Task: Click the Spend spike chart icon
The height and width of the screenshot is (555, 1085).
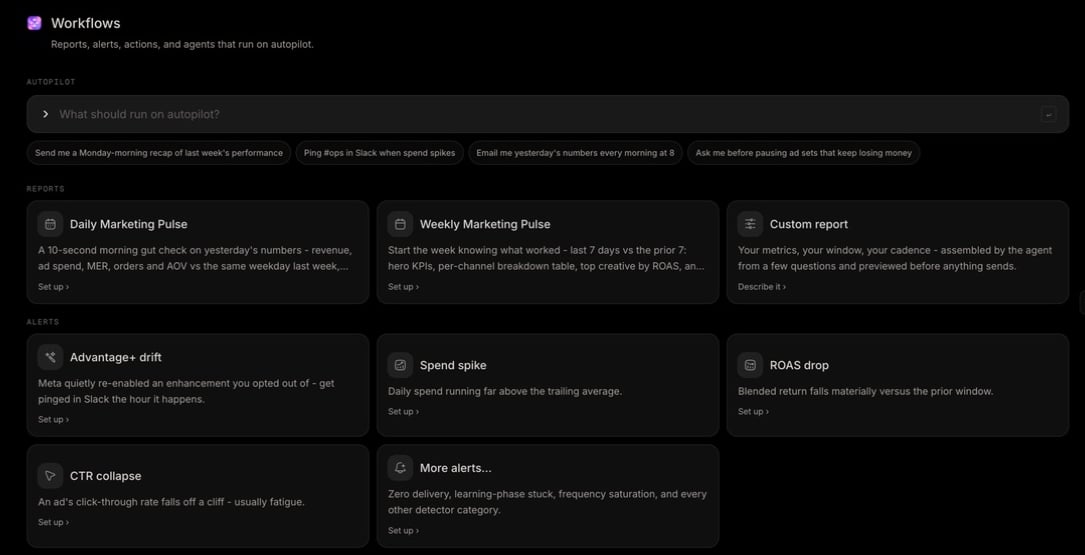Action: pos(400,365)
